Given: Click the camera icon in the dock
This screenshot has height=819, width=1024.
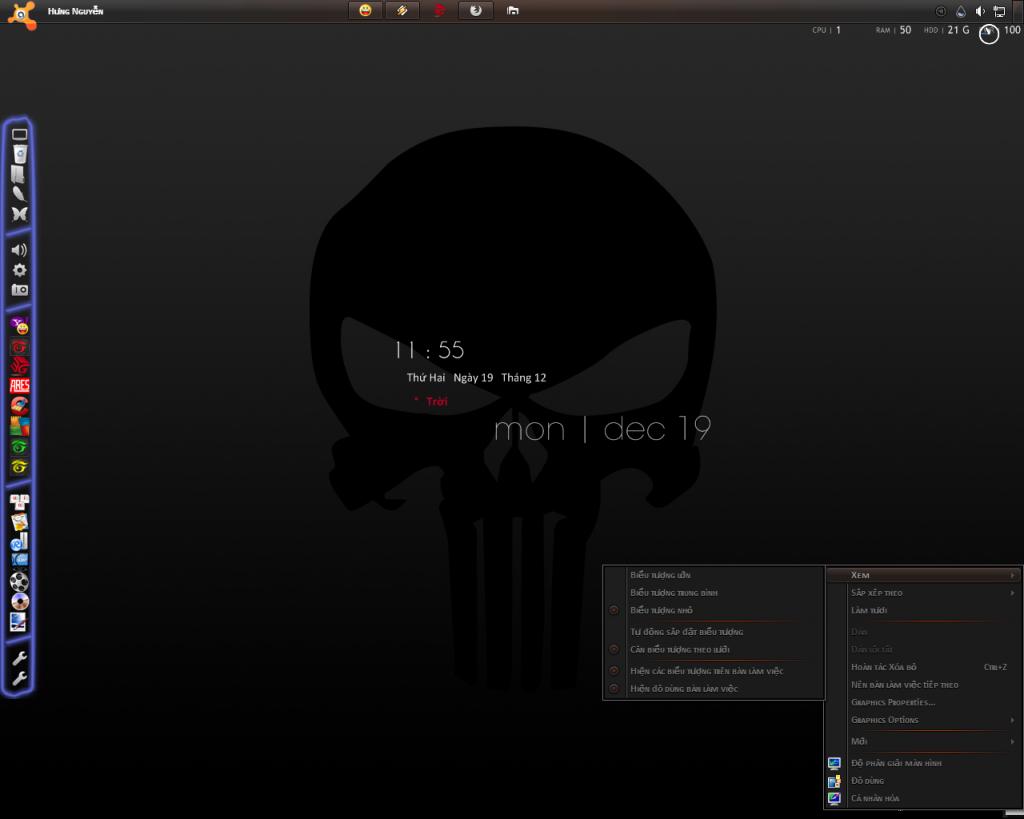Looking at the screenshot, I should (20, 289).
